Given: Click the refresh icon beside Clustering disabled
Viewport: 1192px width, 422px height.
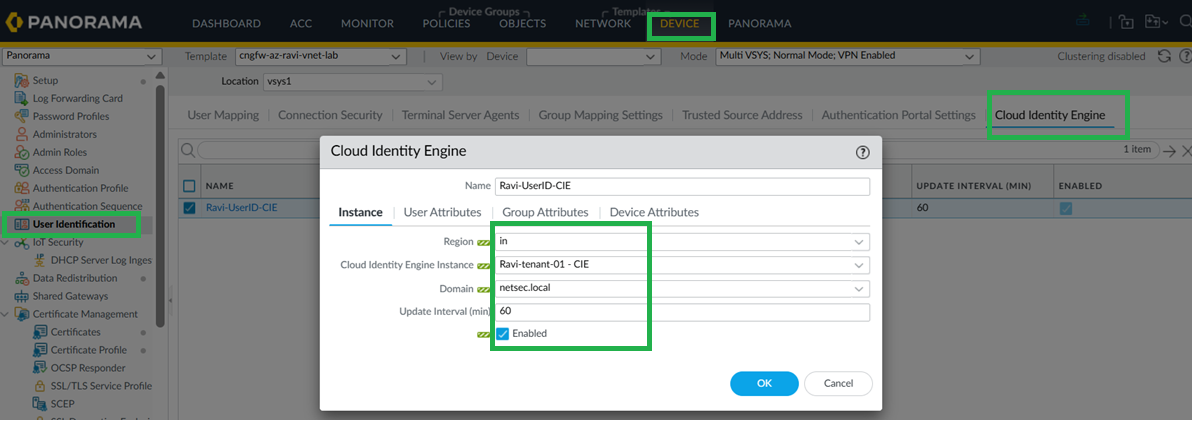Looking at the screenshot, I should [1163, 57].
